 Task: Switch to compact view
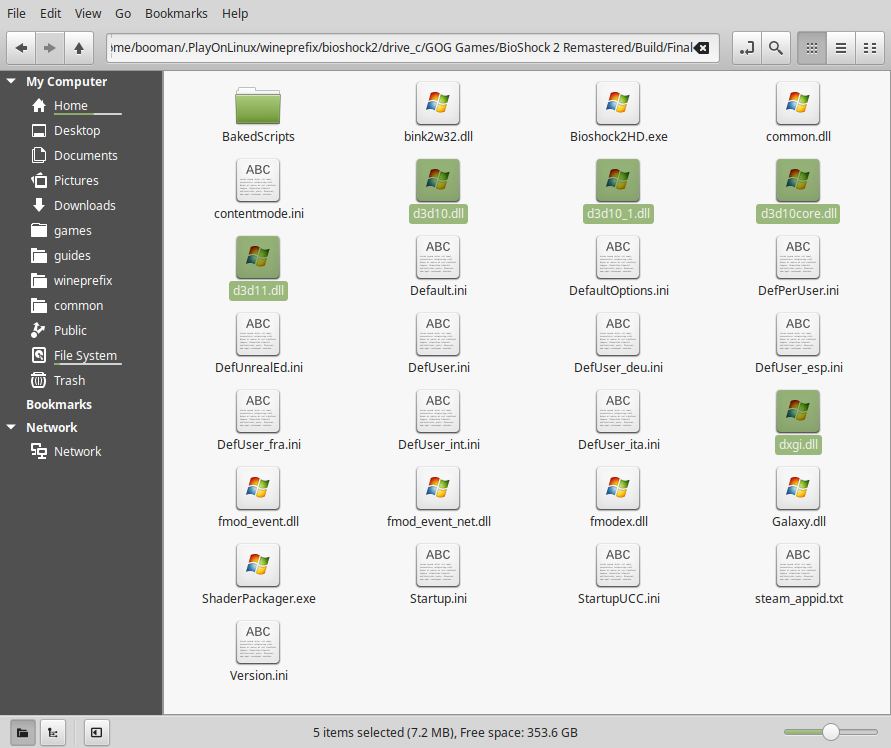click(870, 48)
